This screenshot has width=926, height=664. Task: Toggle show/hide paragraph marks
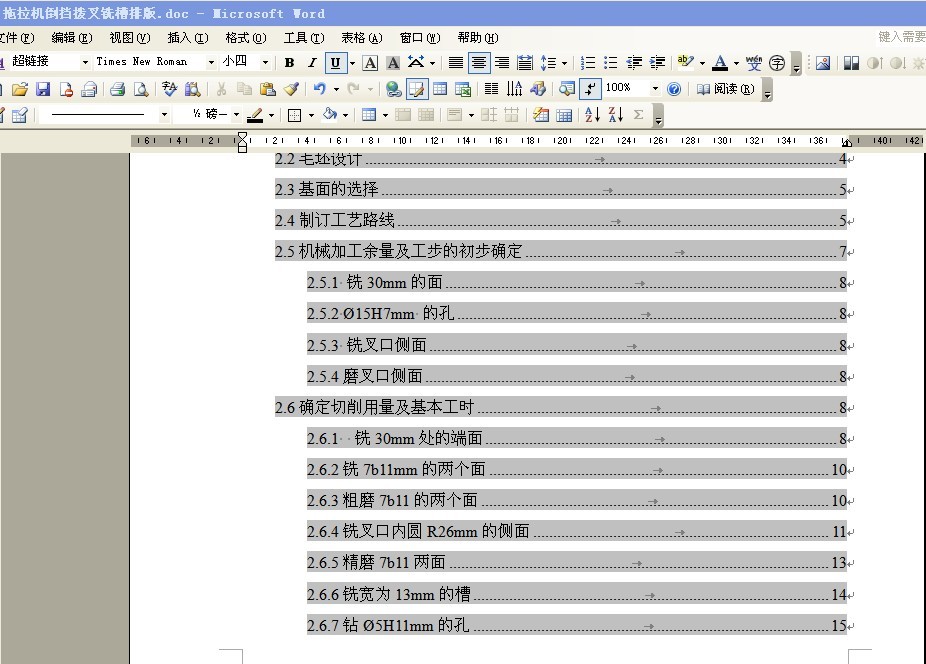click(590, 89)
